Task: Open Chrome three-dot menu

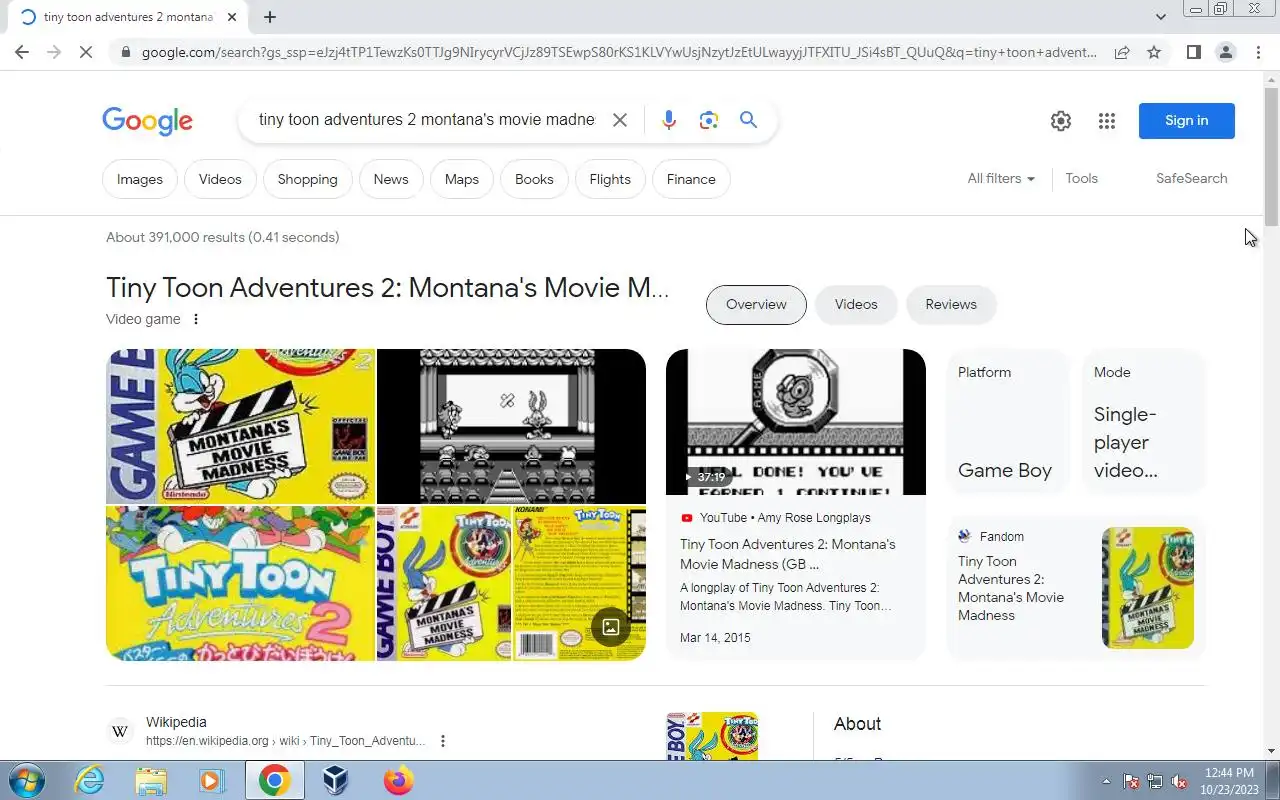Action: coord(1258,52)
